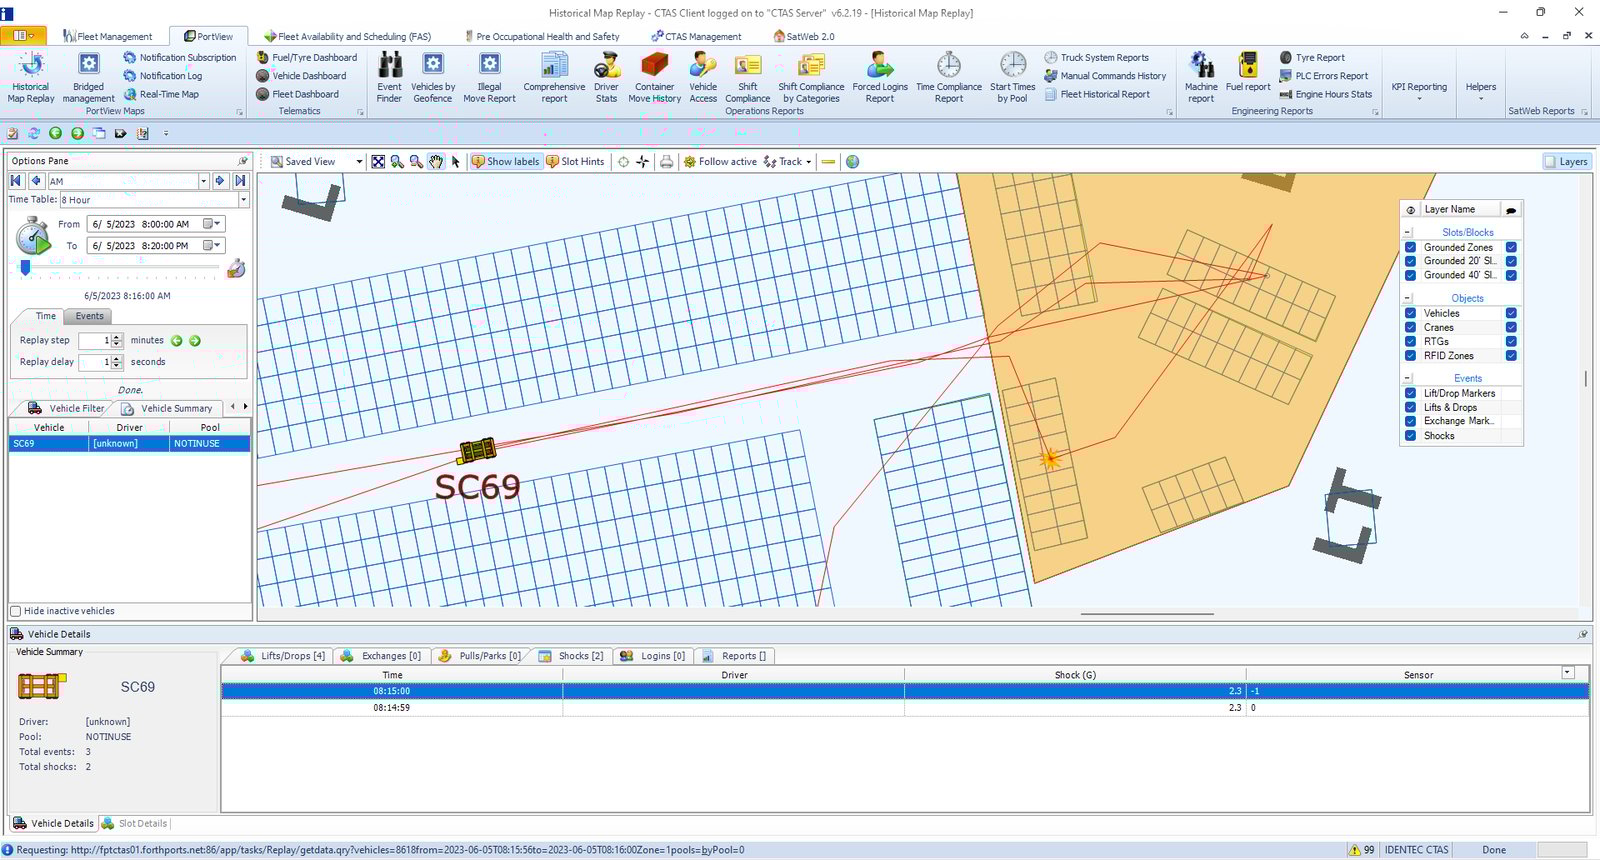This screenshot has width=1600, height=860.
Task: Open the Time Table dropdown
Action: [243, 200]
